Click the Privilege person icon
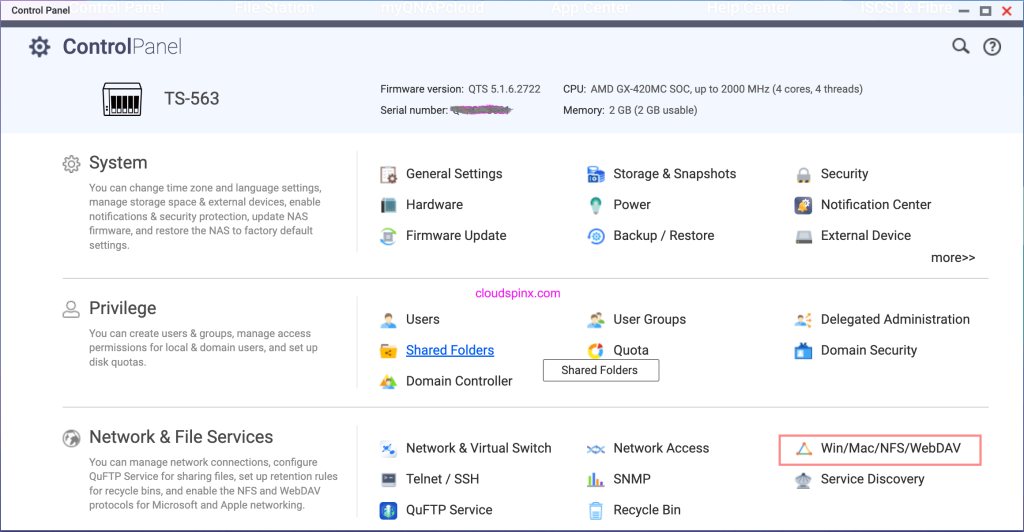The image size is (1024, 532). point(71,309)
